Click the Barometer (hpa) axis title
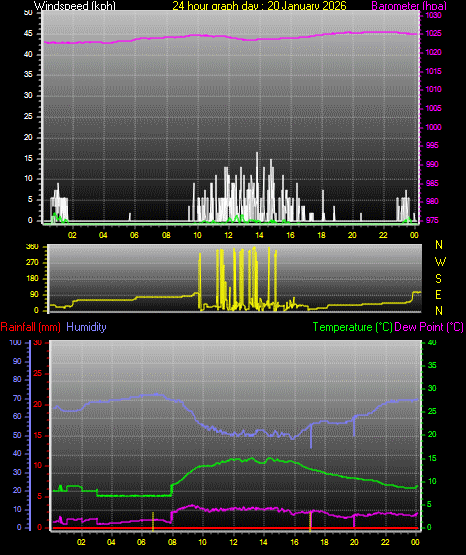The height and width of the screenshot is (555, 466). [409, 6]
